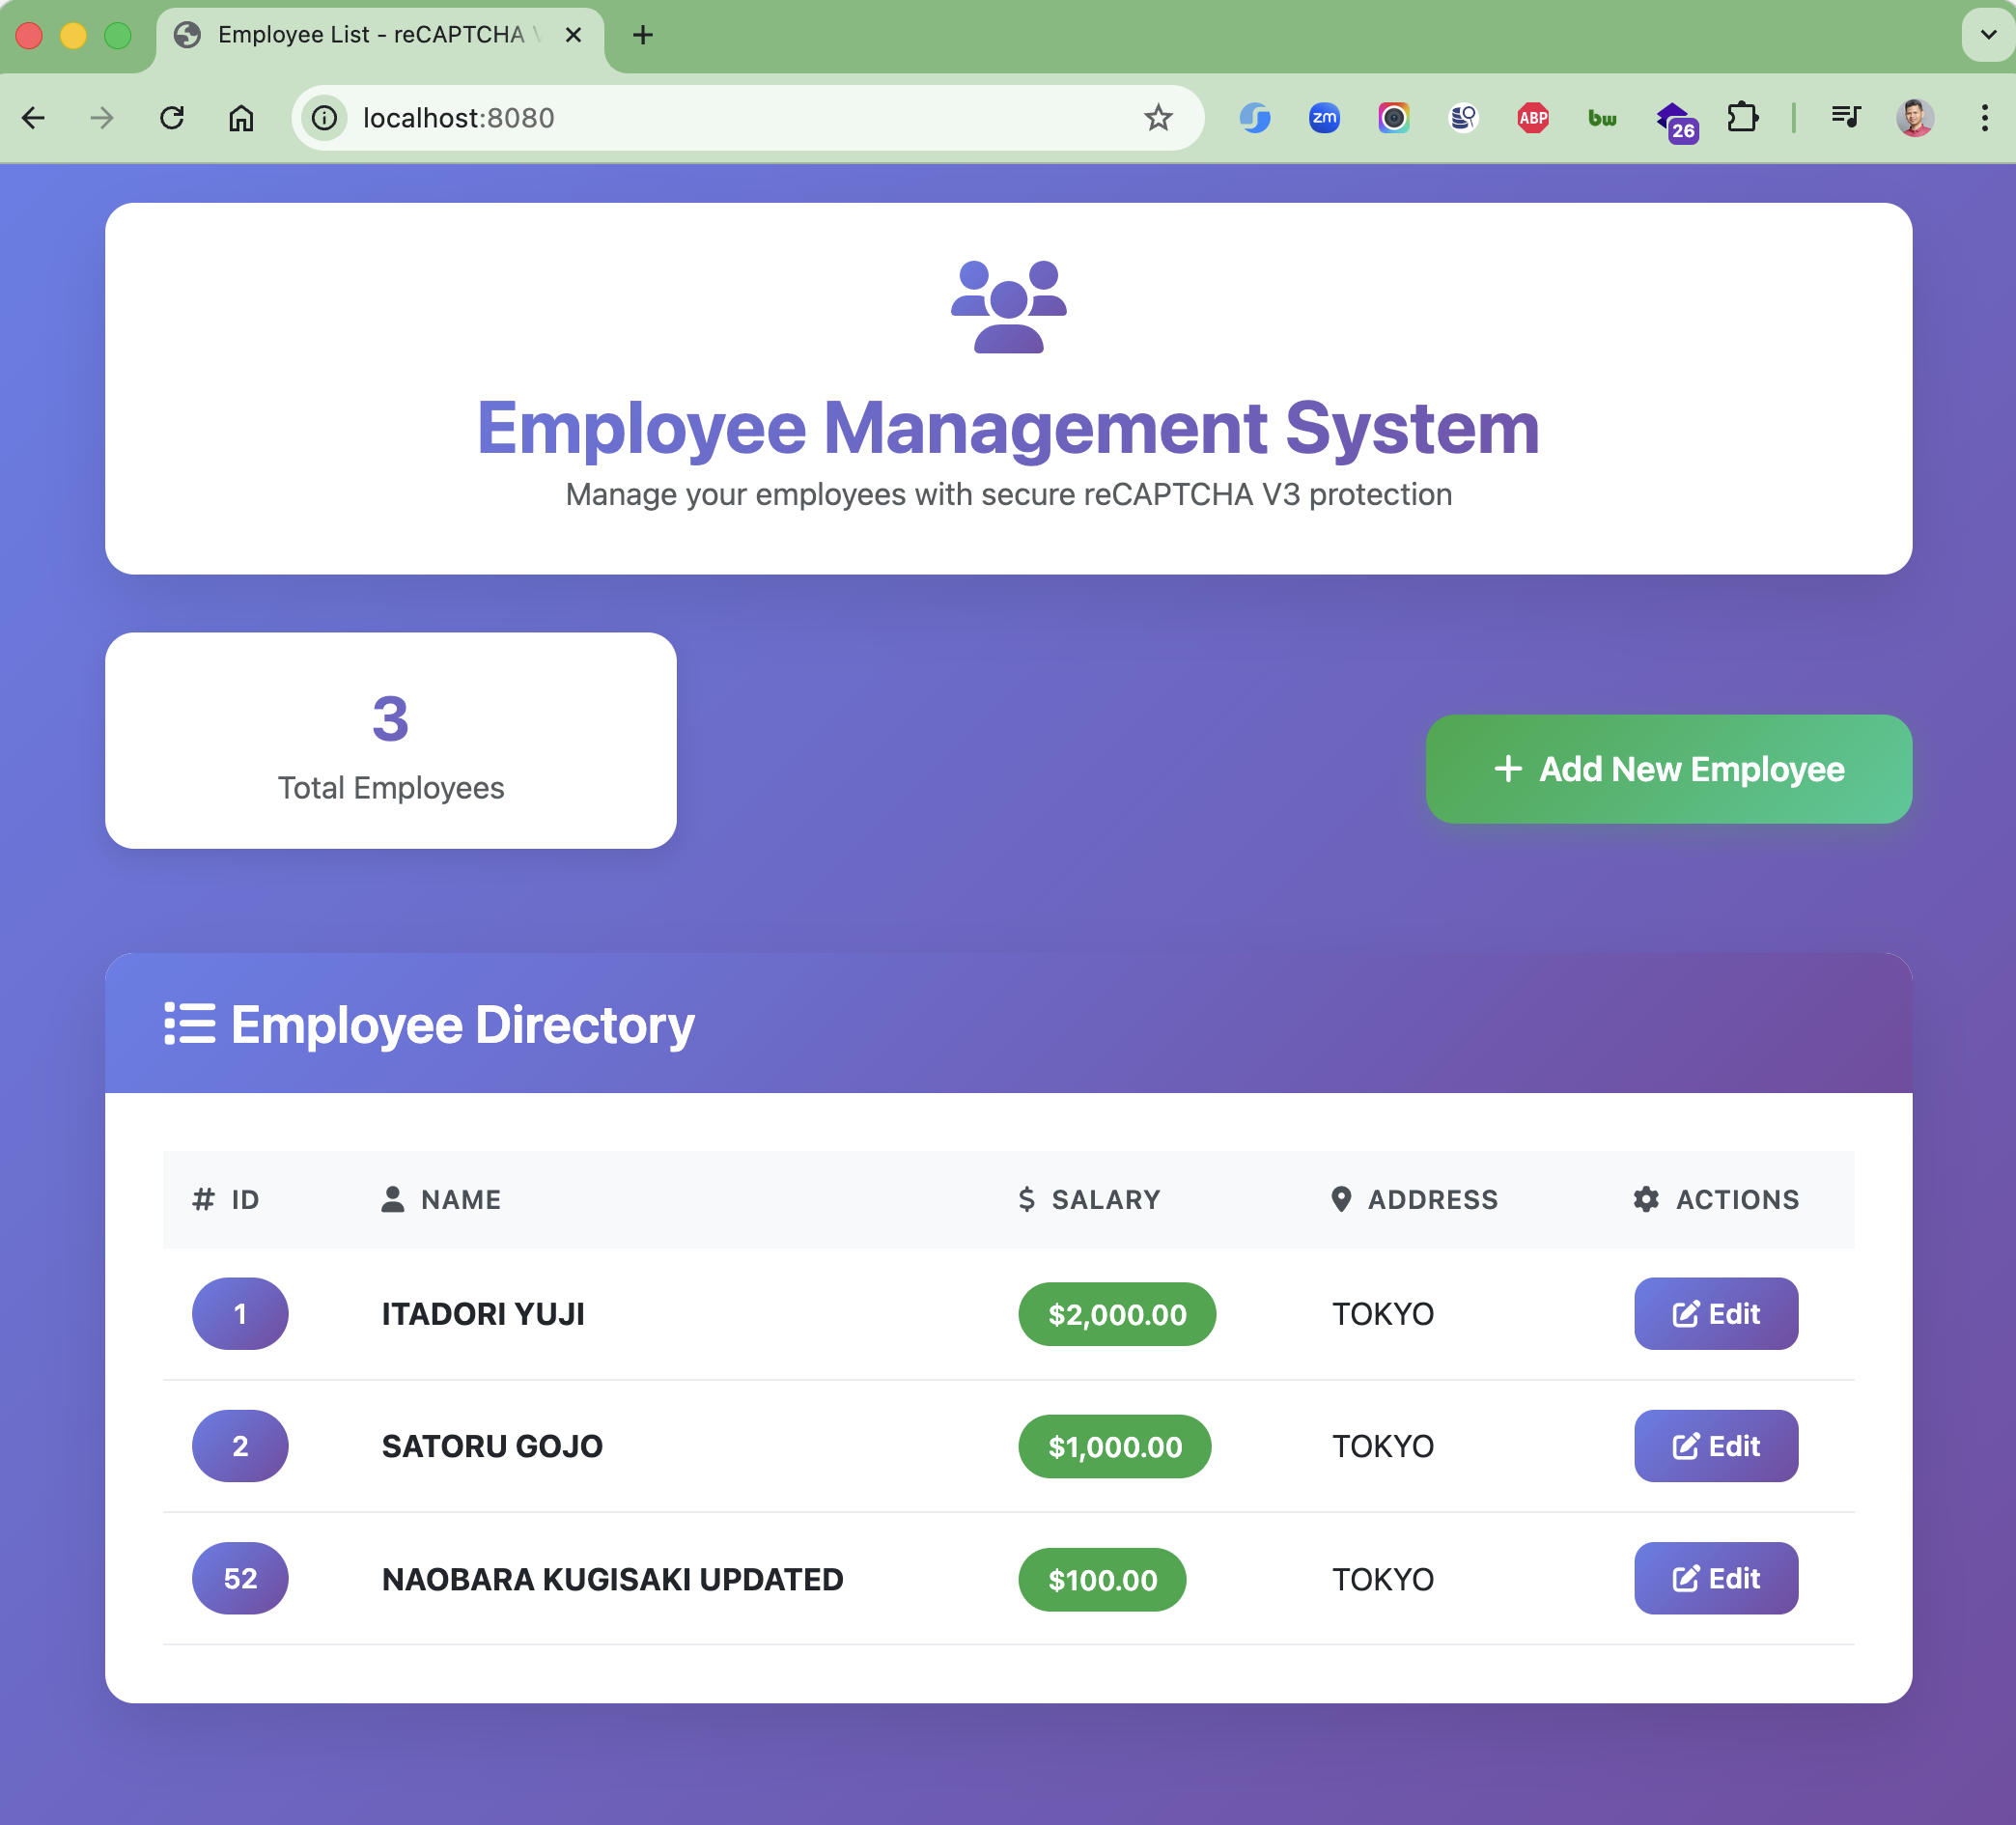This screenshot has width=2016, height=1825.
Task: Edit the Itadori Yuji employee record
Action: coord(1715,1313)
